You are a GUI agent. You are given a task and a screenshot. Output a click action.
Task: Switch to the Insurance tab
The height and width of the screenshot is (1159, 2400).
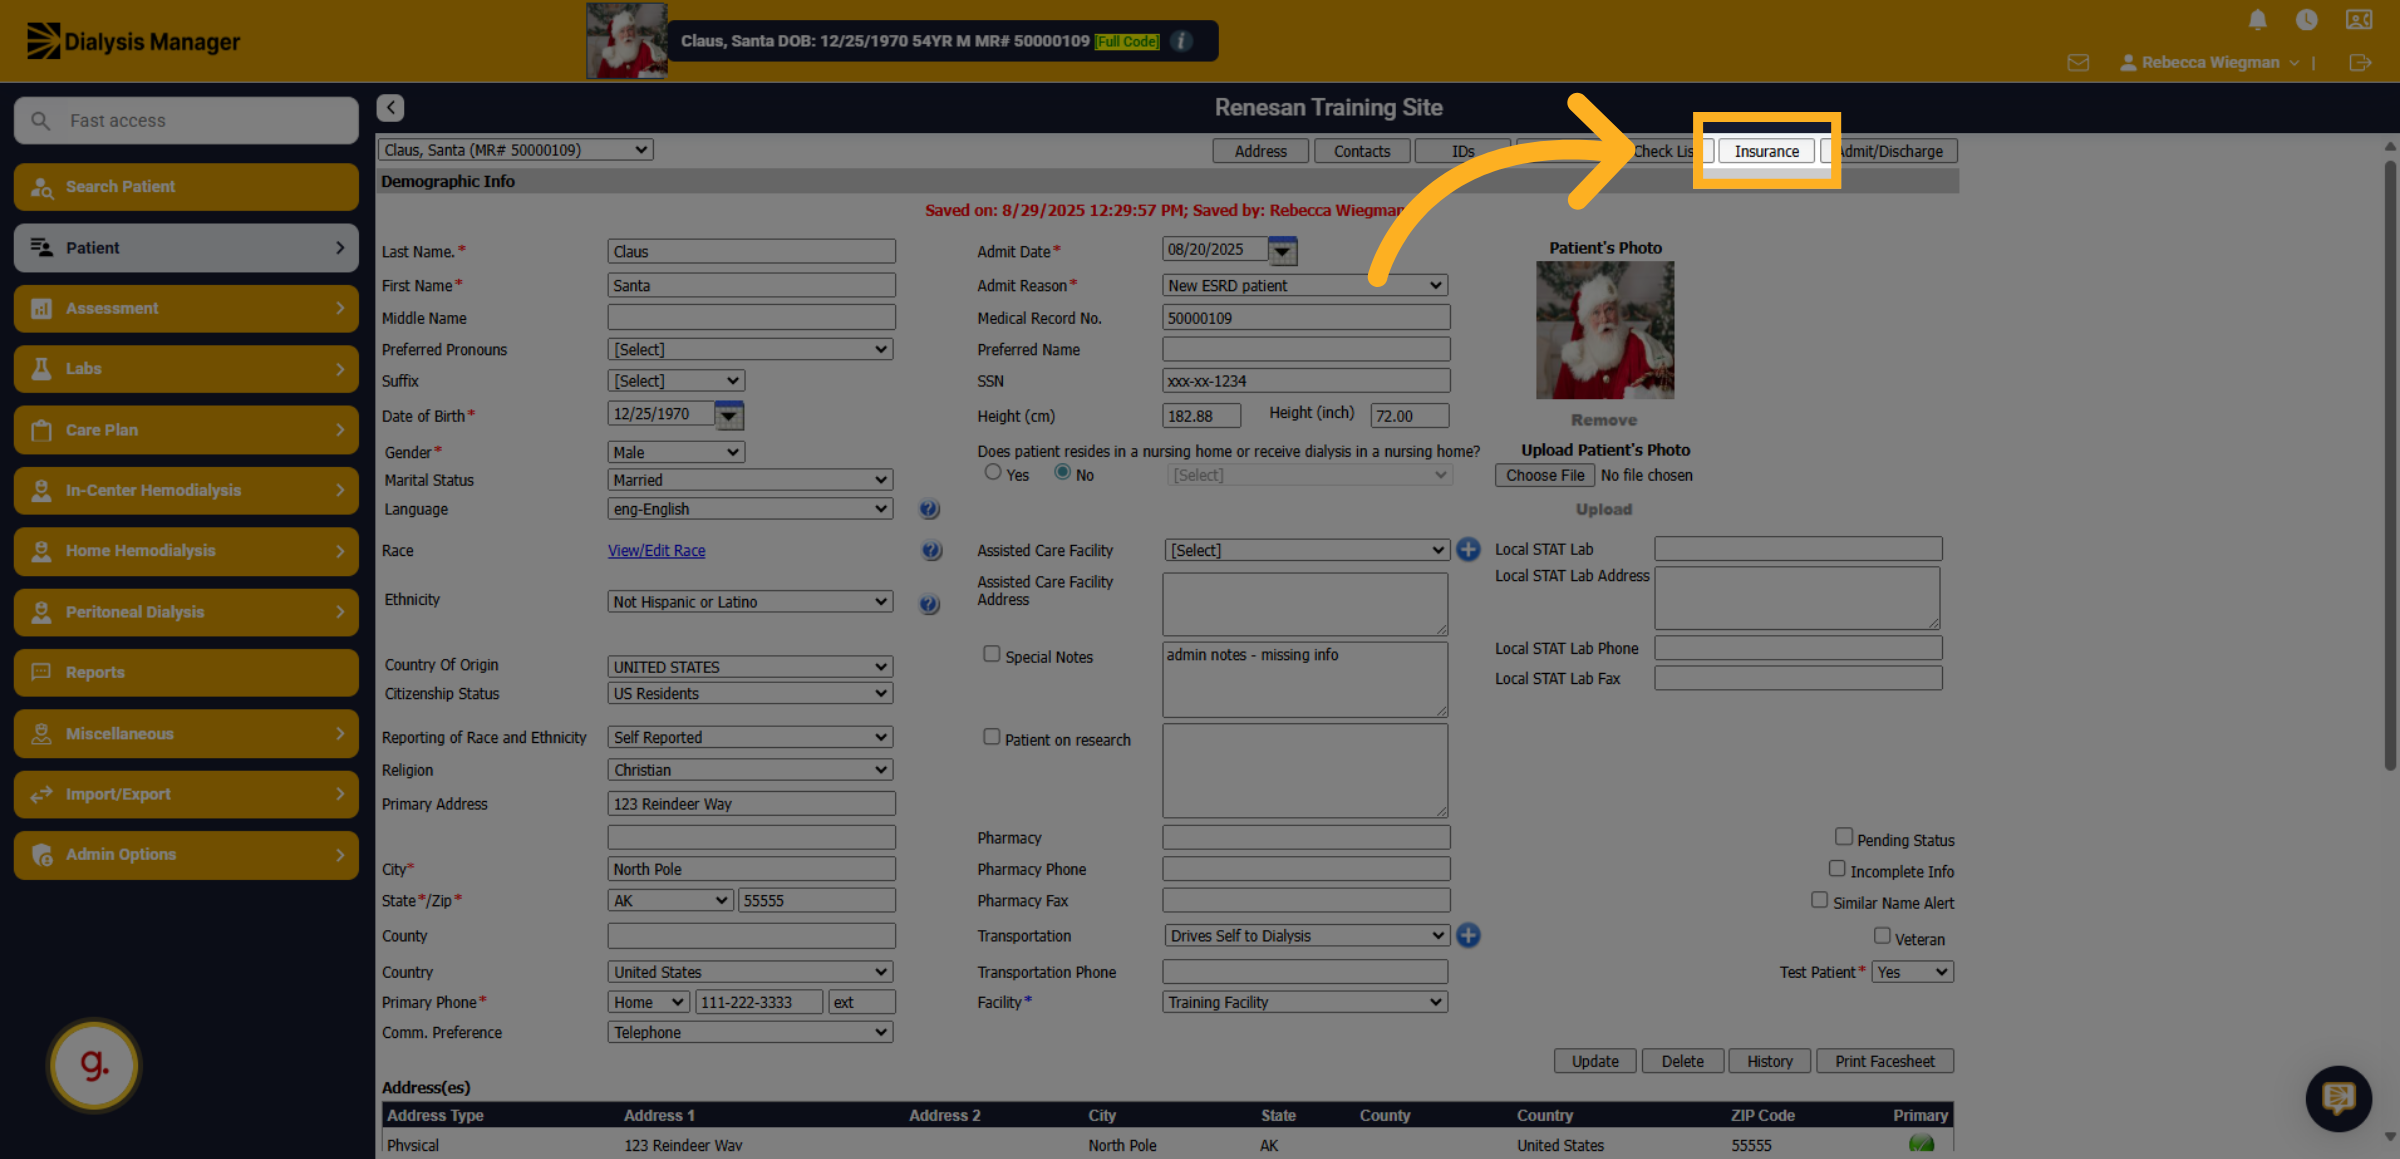click(x=1766, y=151)
